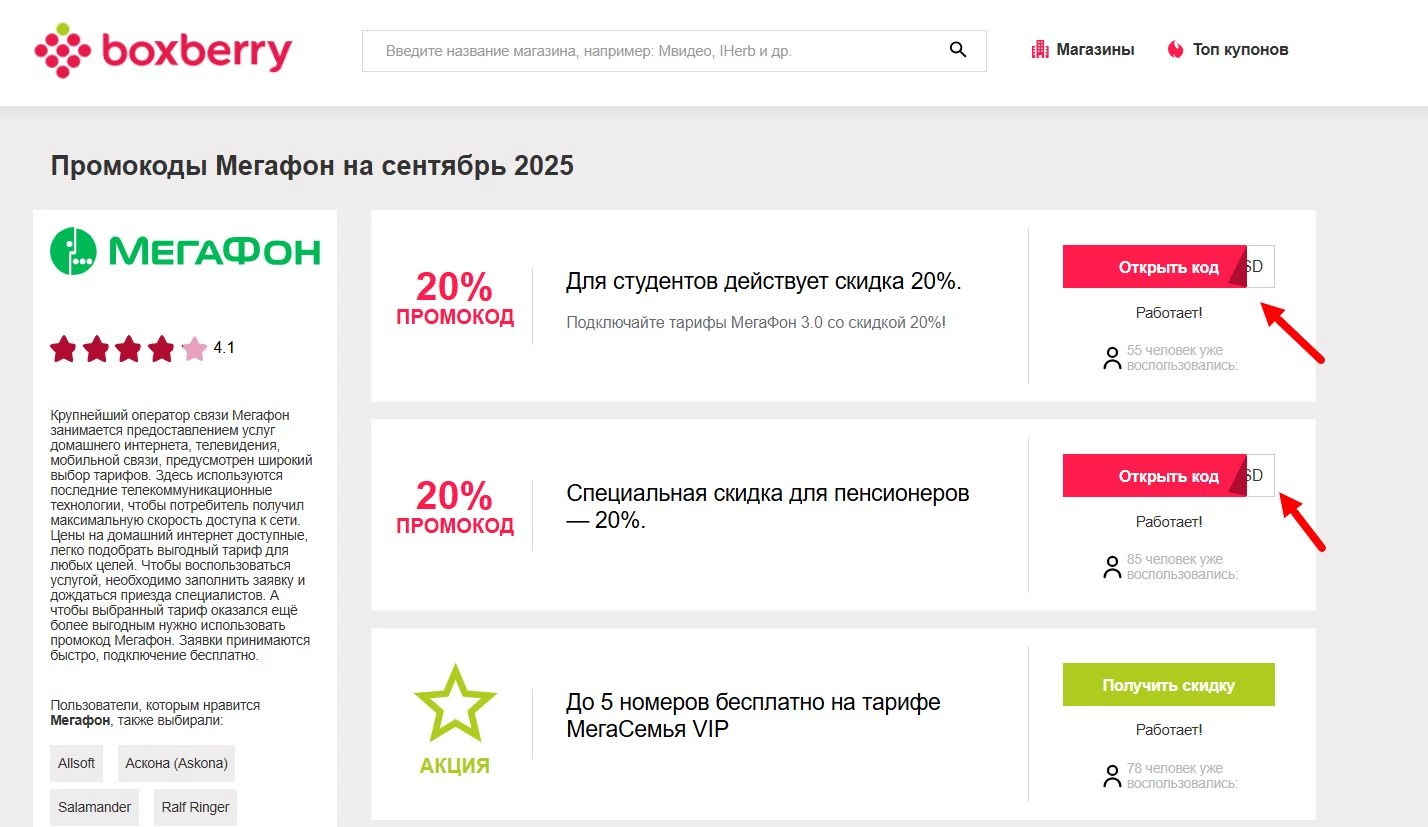The height and width of the screenshot is (827, 1428).
Task: Open the Топ купонов section
Action: (1238, 48)
